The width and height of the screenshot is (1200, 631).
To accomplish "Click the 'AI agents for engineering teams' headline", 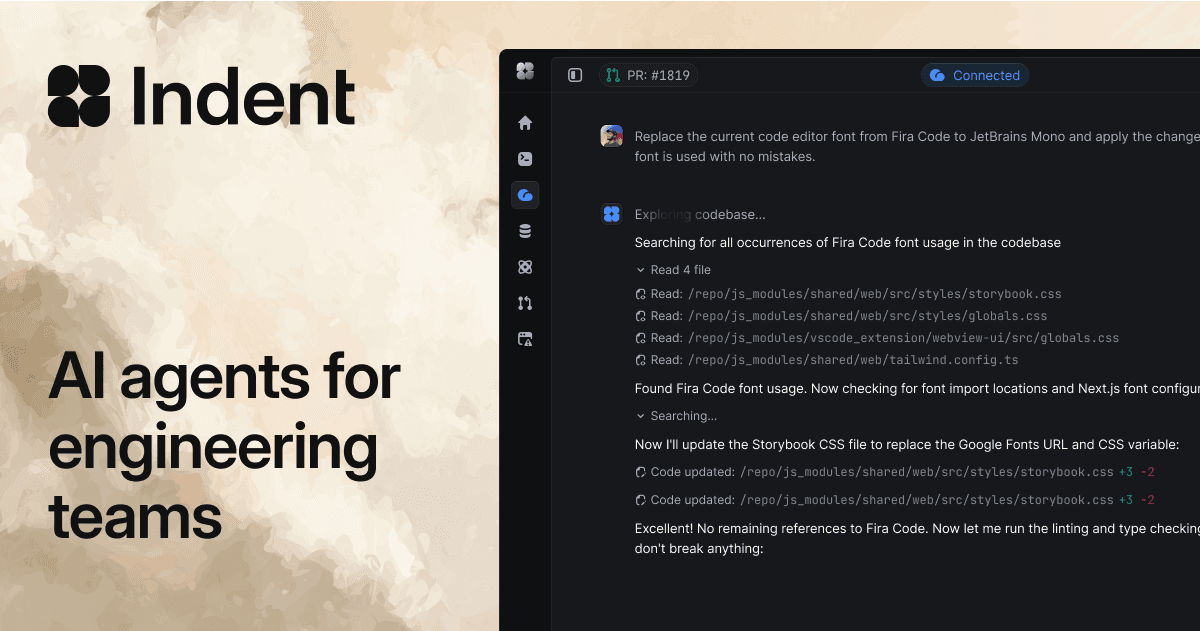I will pos(225,448).
